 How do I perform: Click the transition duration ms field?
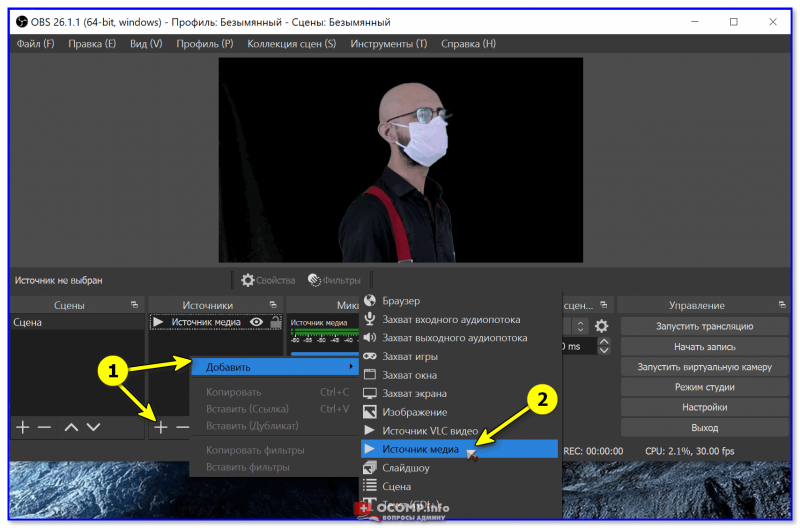[579, 346]
